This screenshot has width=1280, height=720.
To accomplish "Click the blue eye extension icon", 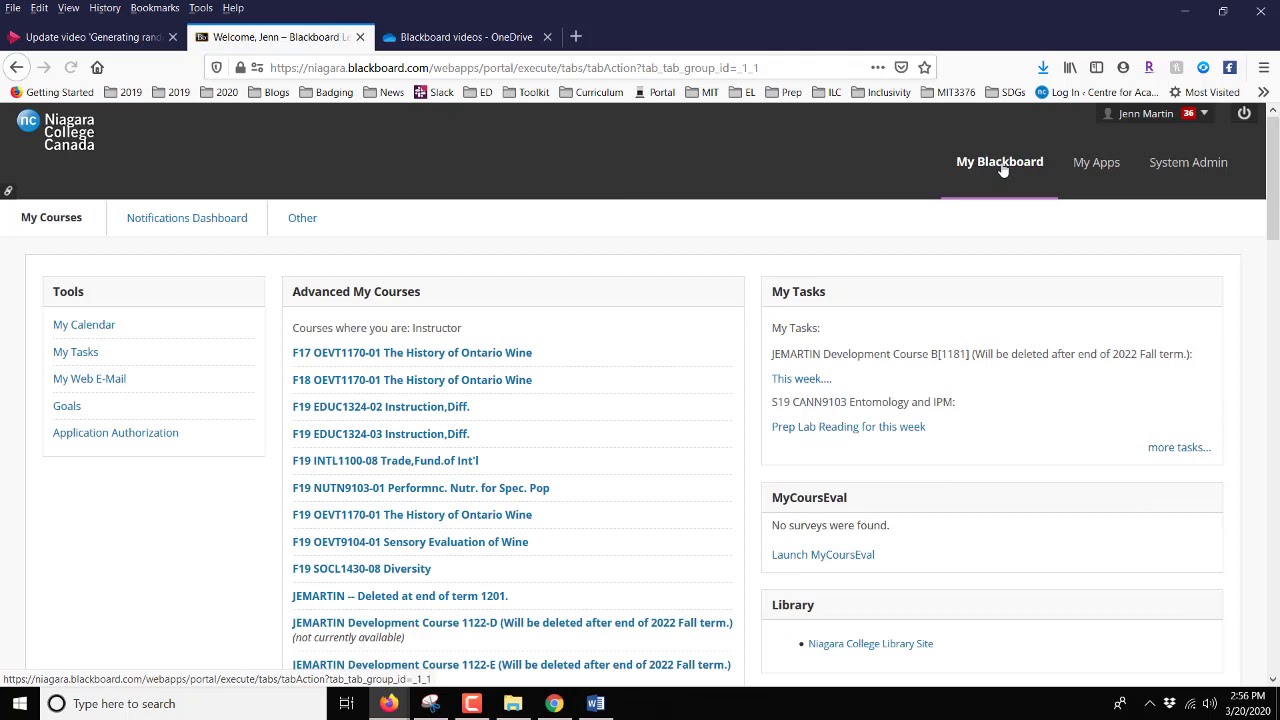I will [x=1203, y=67].
